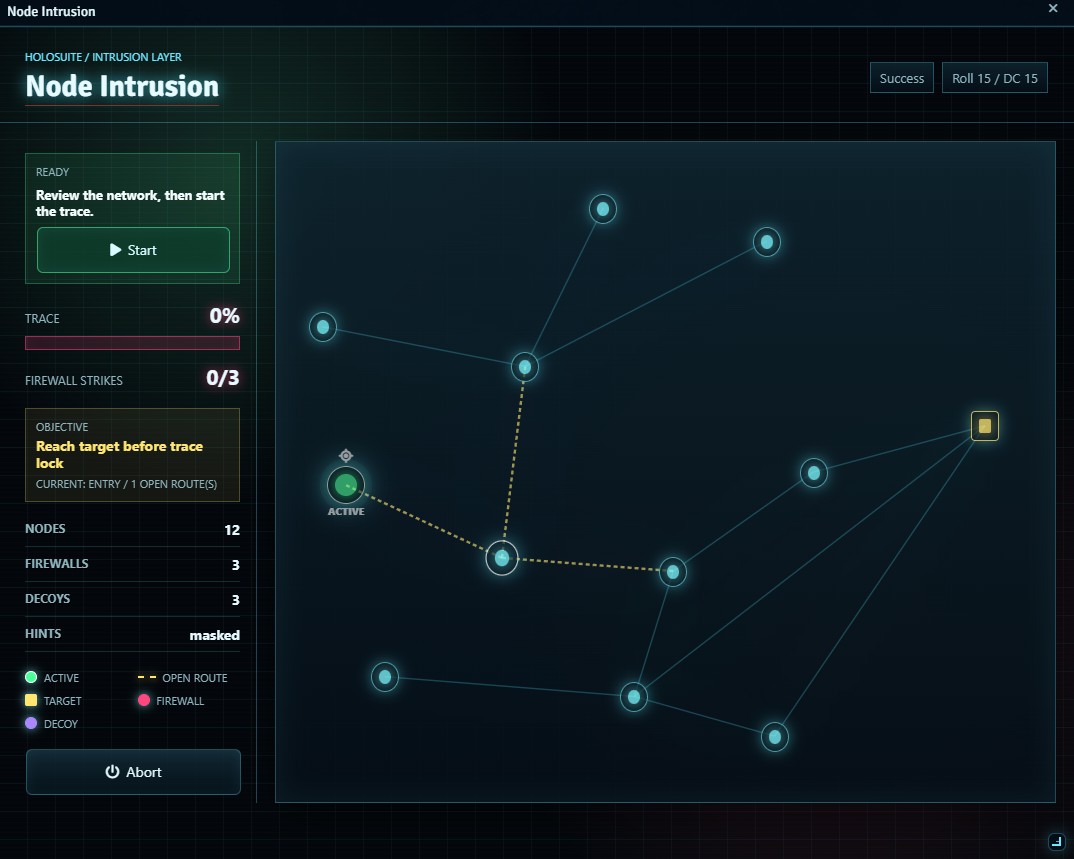Click the Node Intrusion heading
Image resolution: width=1074 pixels, height=859 pixels.
[122, 86]
